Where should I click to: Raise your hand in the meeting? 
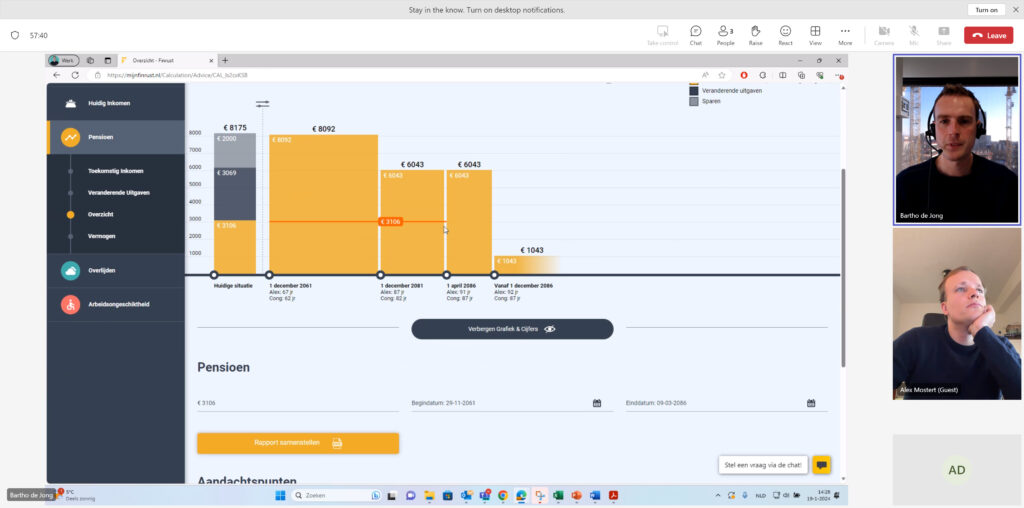[756, 34]
